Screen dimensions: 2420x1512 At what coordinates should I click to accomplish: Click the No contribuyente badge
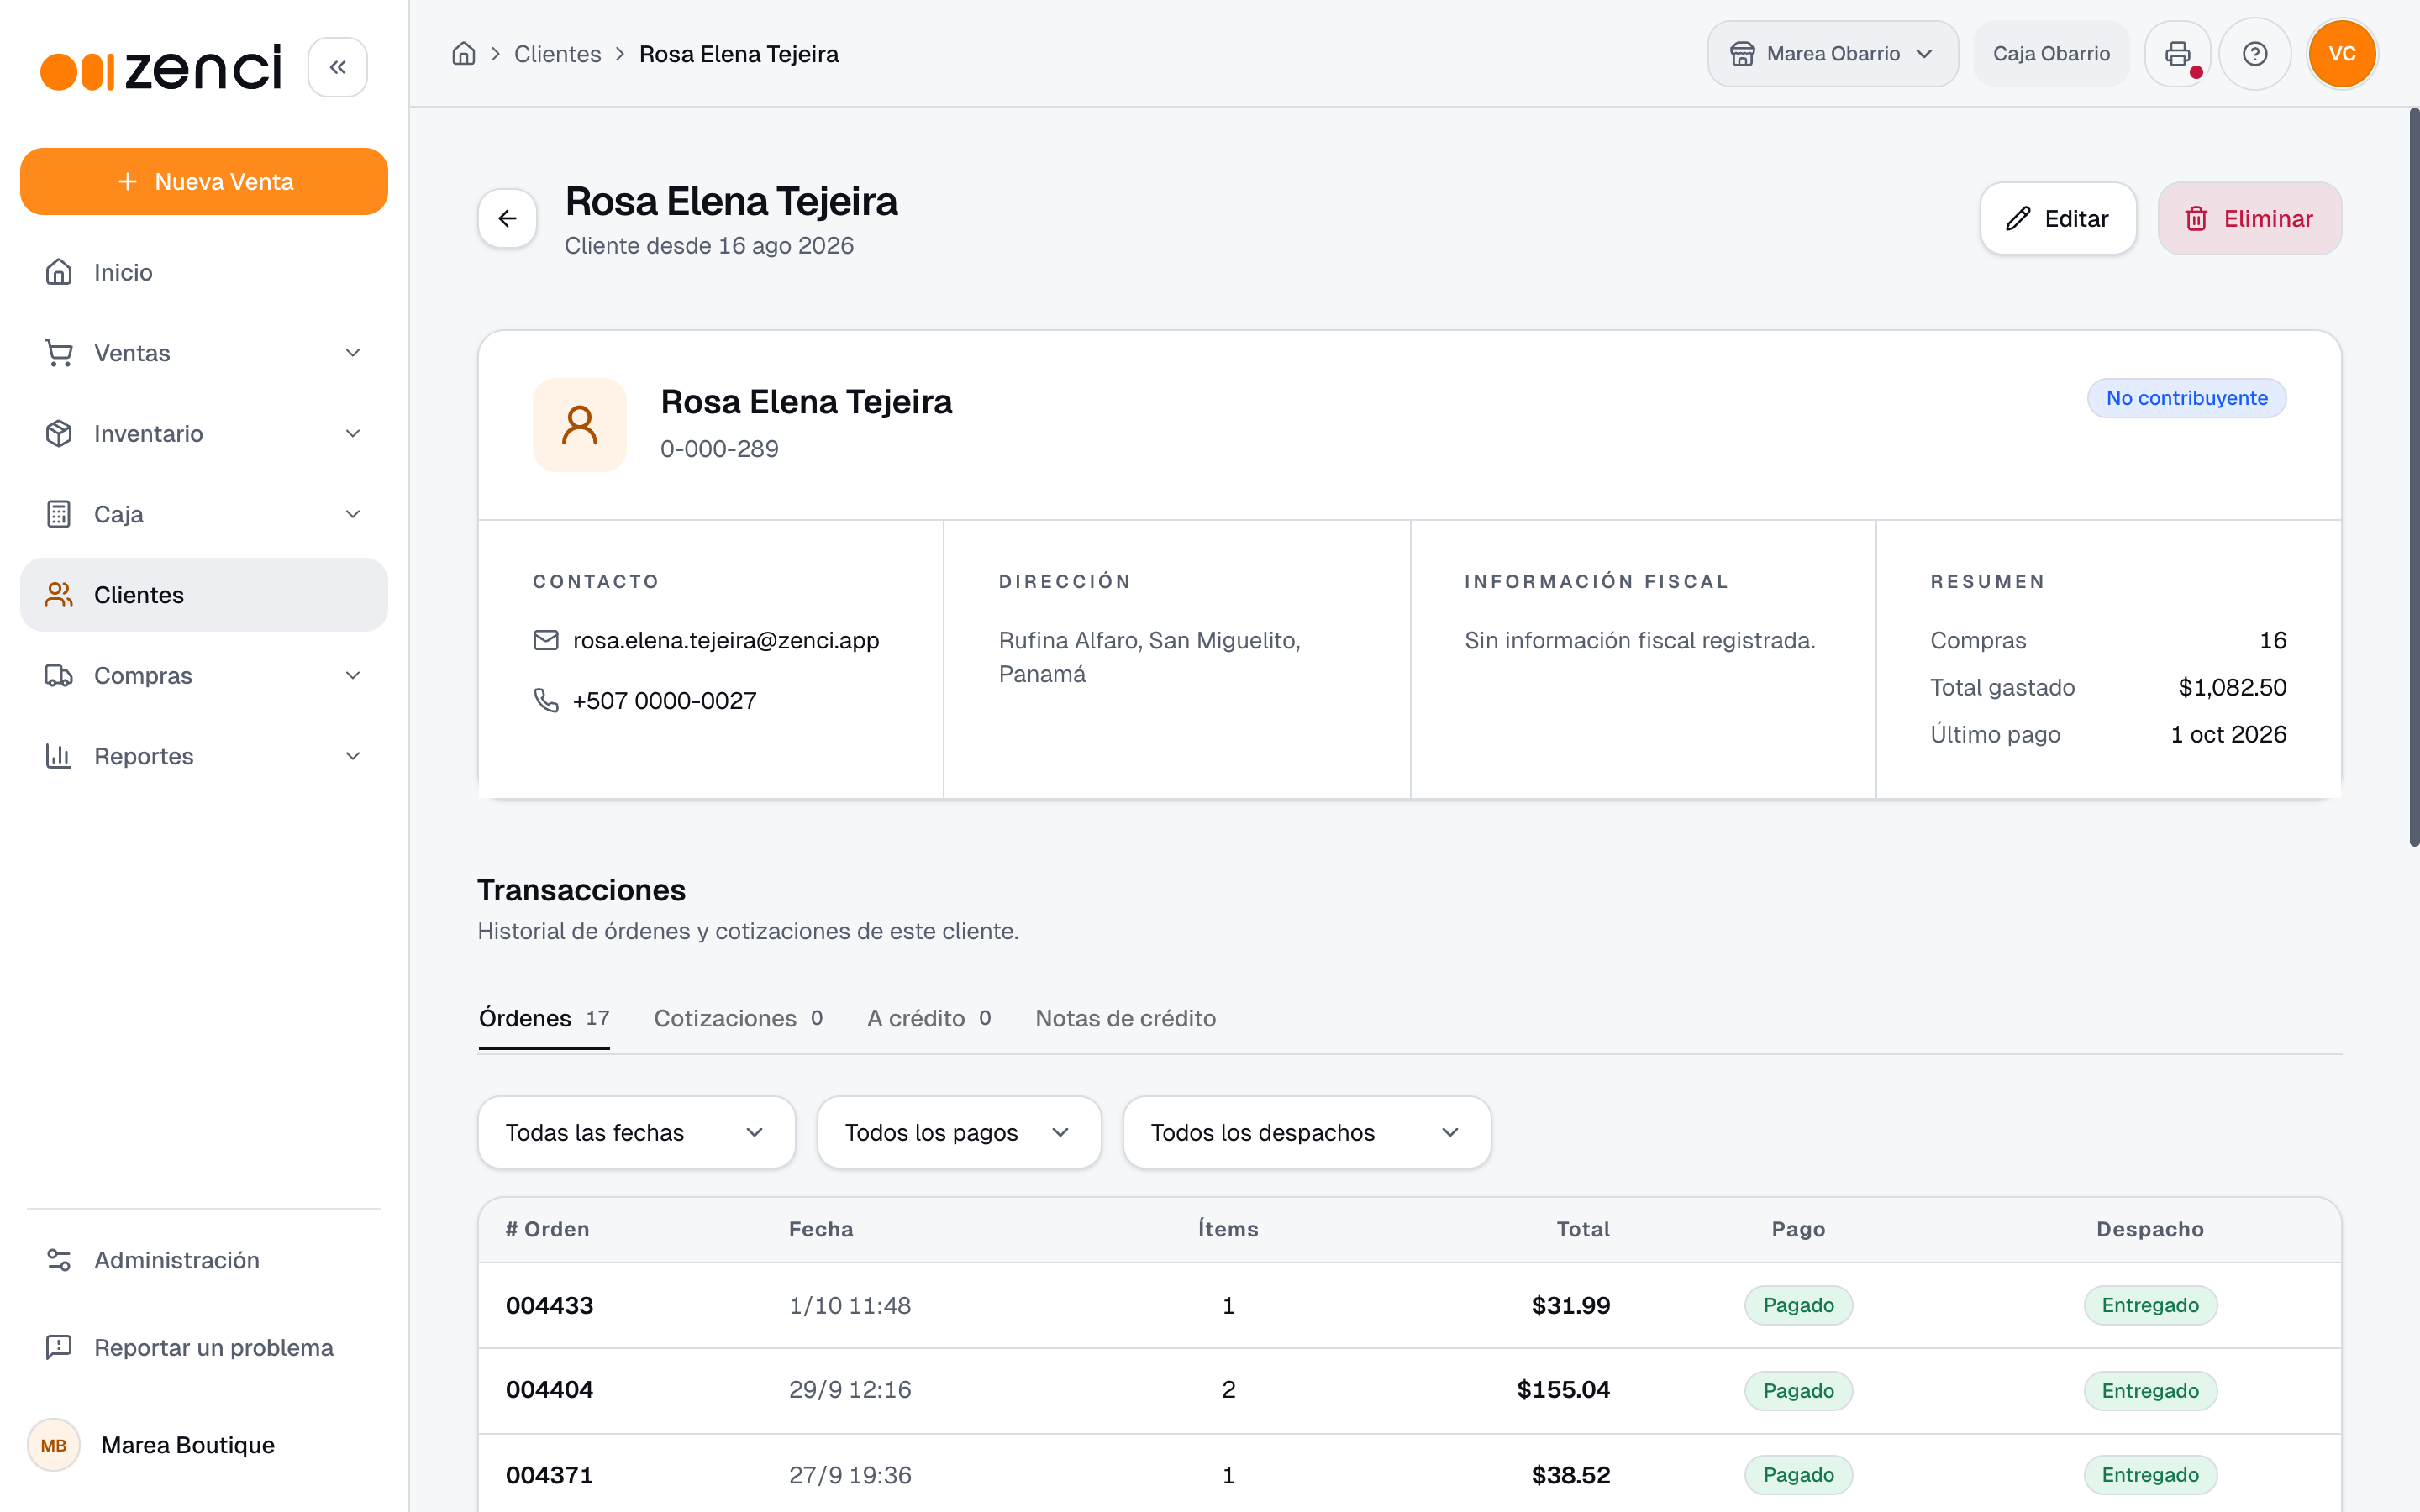(x=2186, y=398)
